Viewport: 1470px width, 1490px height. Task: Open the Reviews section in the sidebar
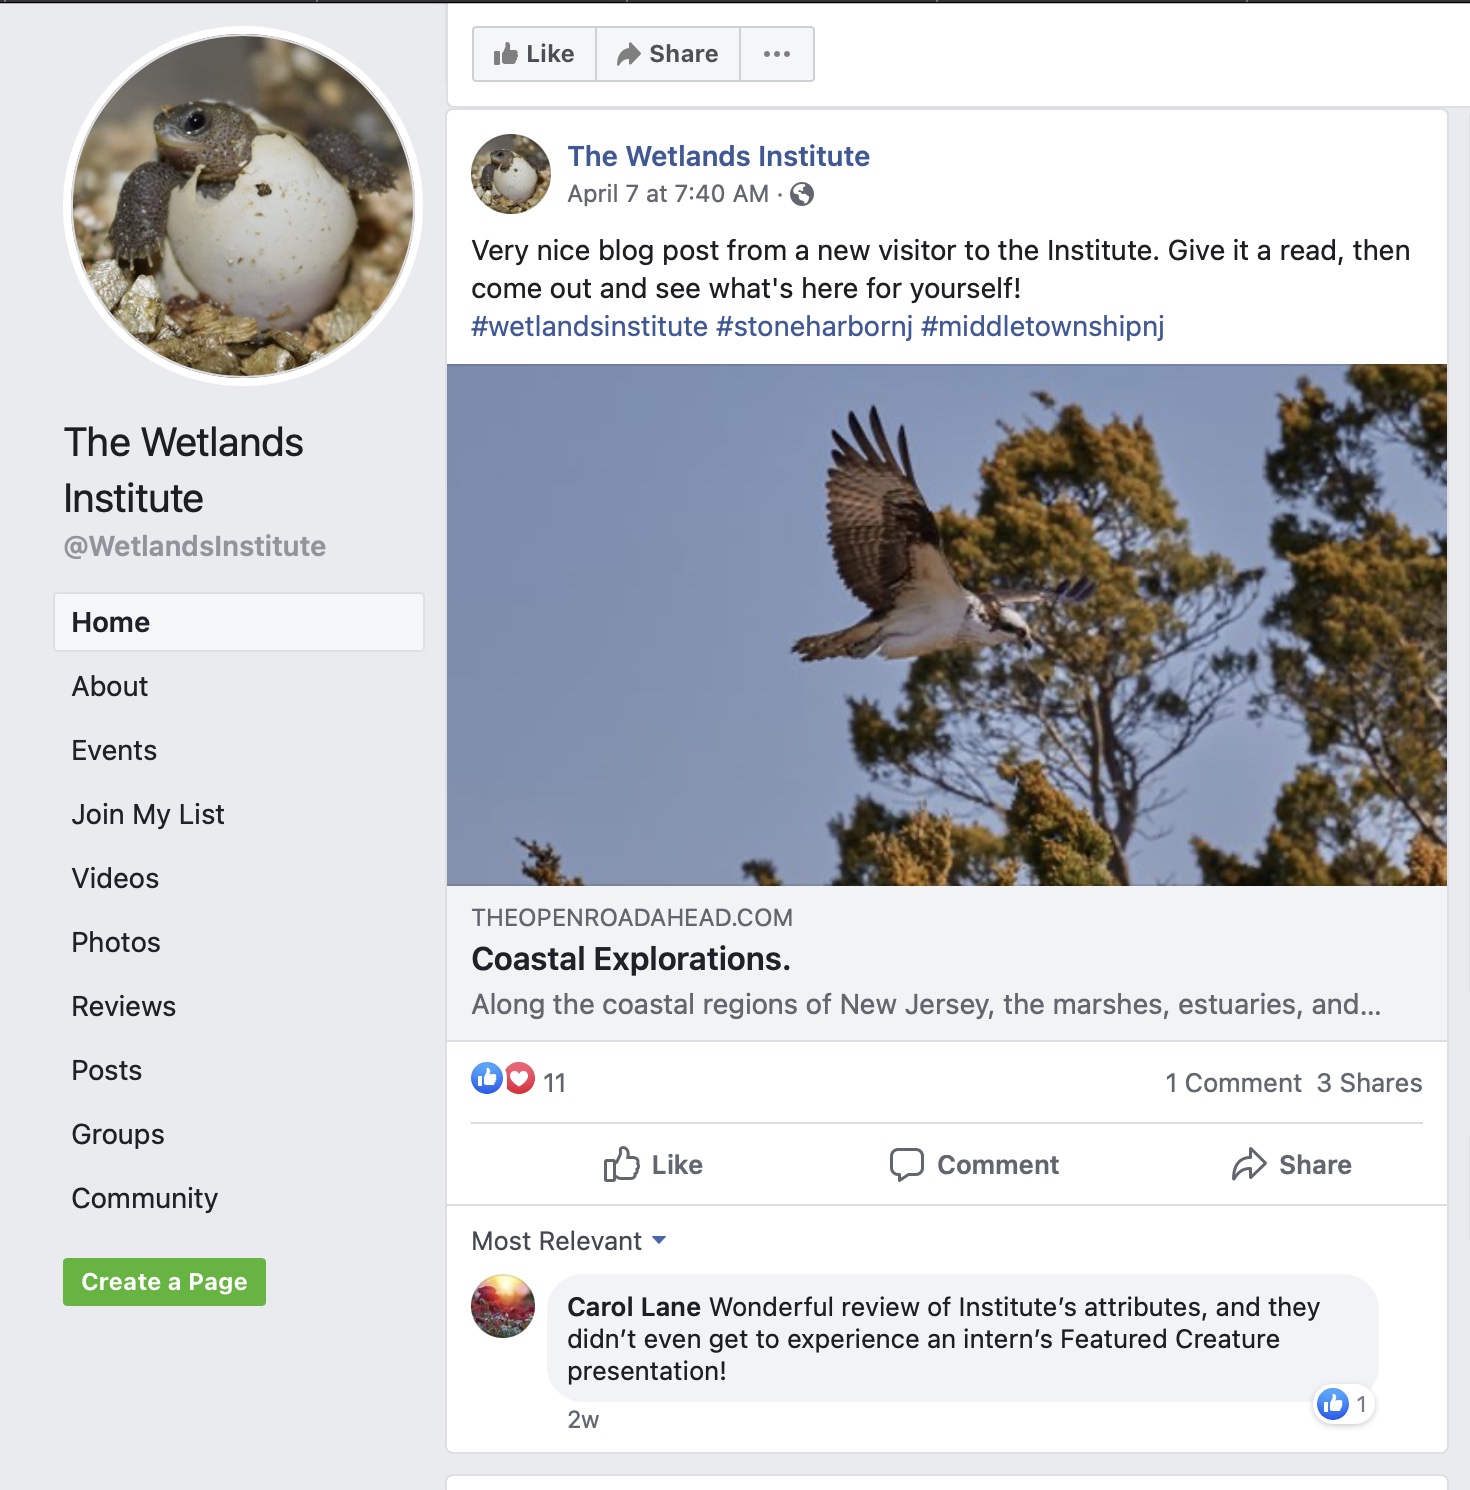coord(123,1006)
